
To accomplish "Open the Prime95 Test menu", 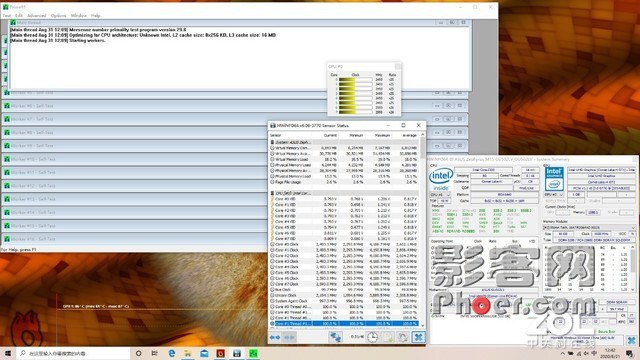I will tap(7, 16).
